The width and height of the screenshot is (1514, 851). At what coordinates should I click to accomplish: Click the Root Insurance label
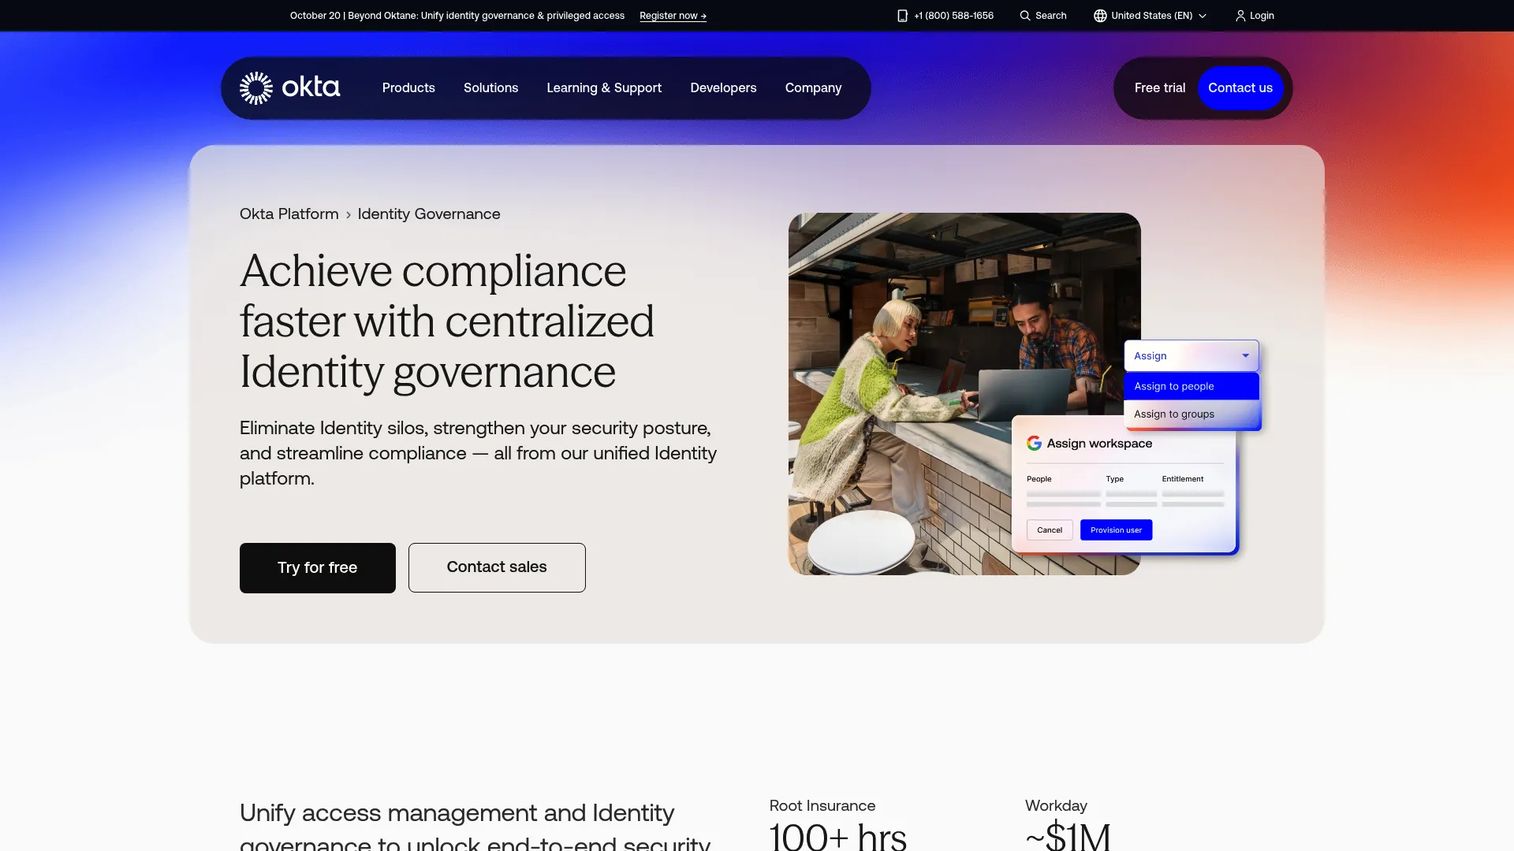click(x=822, y=806)
